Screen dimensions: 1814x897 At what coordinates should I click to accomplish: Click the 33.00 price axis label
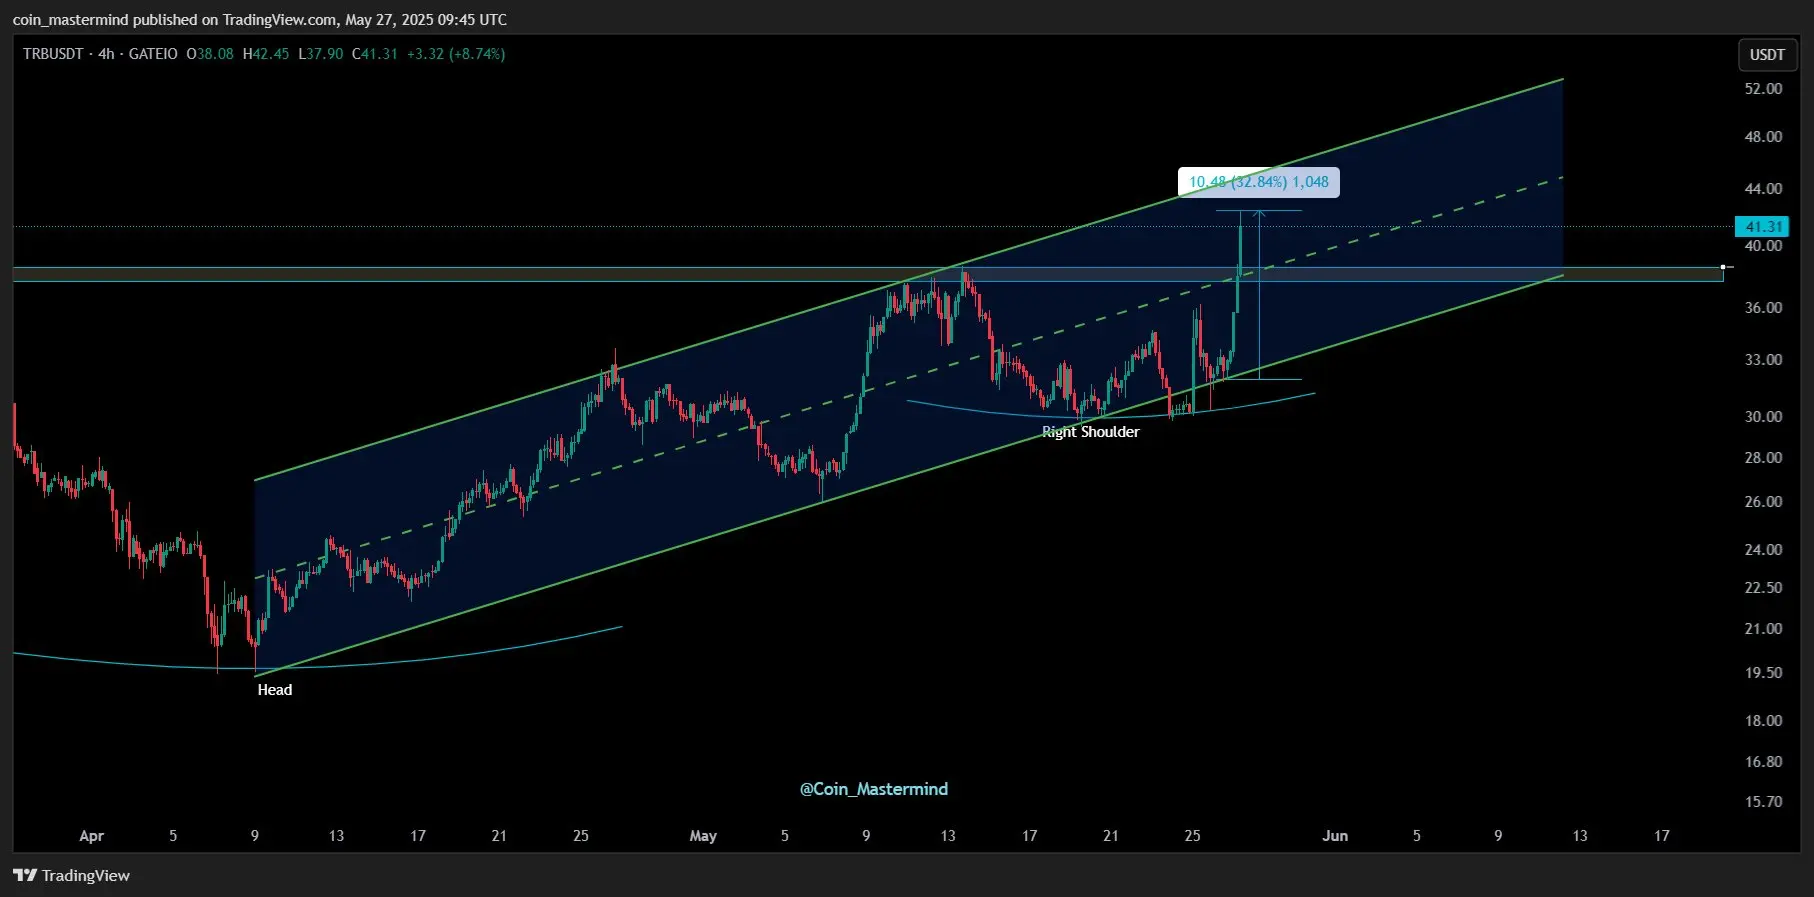(x=1763, y=360)
